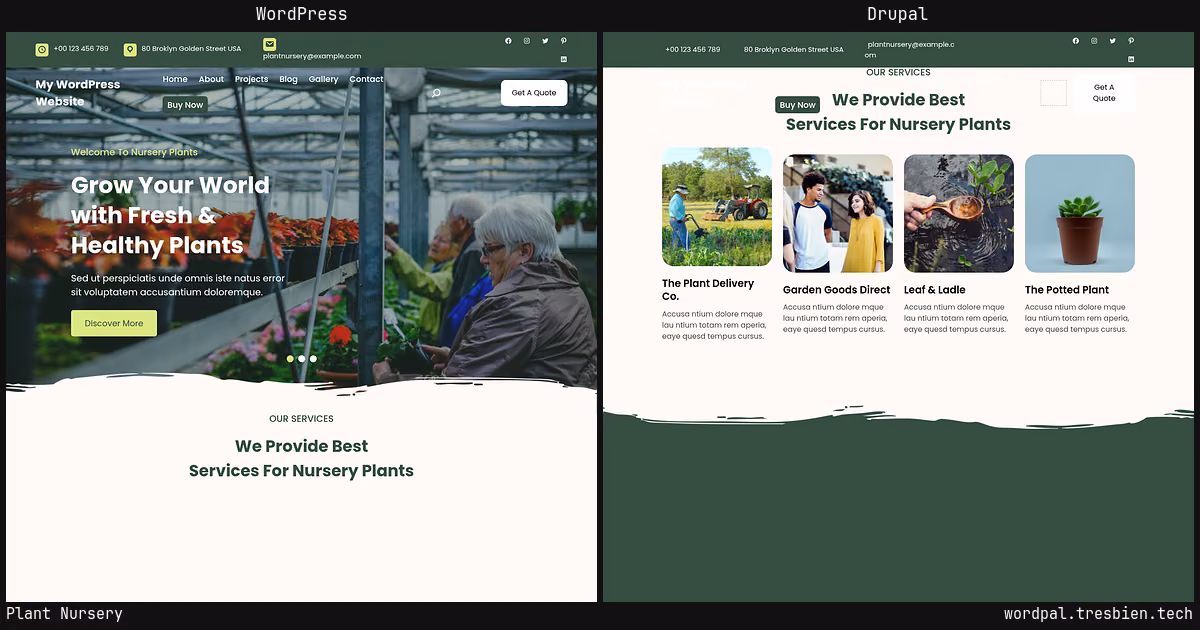Screen dimensions: 1200x630
Task: Click Get A Quote button in WordPress pane
Action: [534, 93]
